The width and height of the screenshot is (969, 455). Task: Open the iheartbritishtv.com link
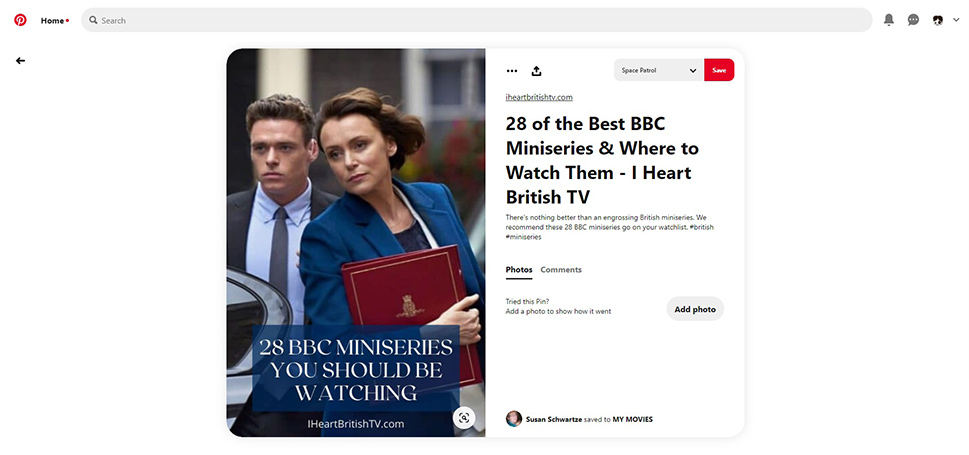(539, 97)
